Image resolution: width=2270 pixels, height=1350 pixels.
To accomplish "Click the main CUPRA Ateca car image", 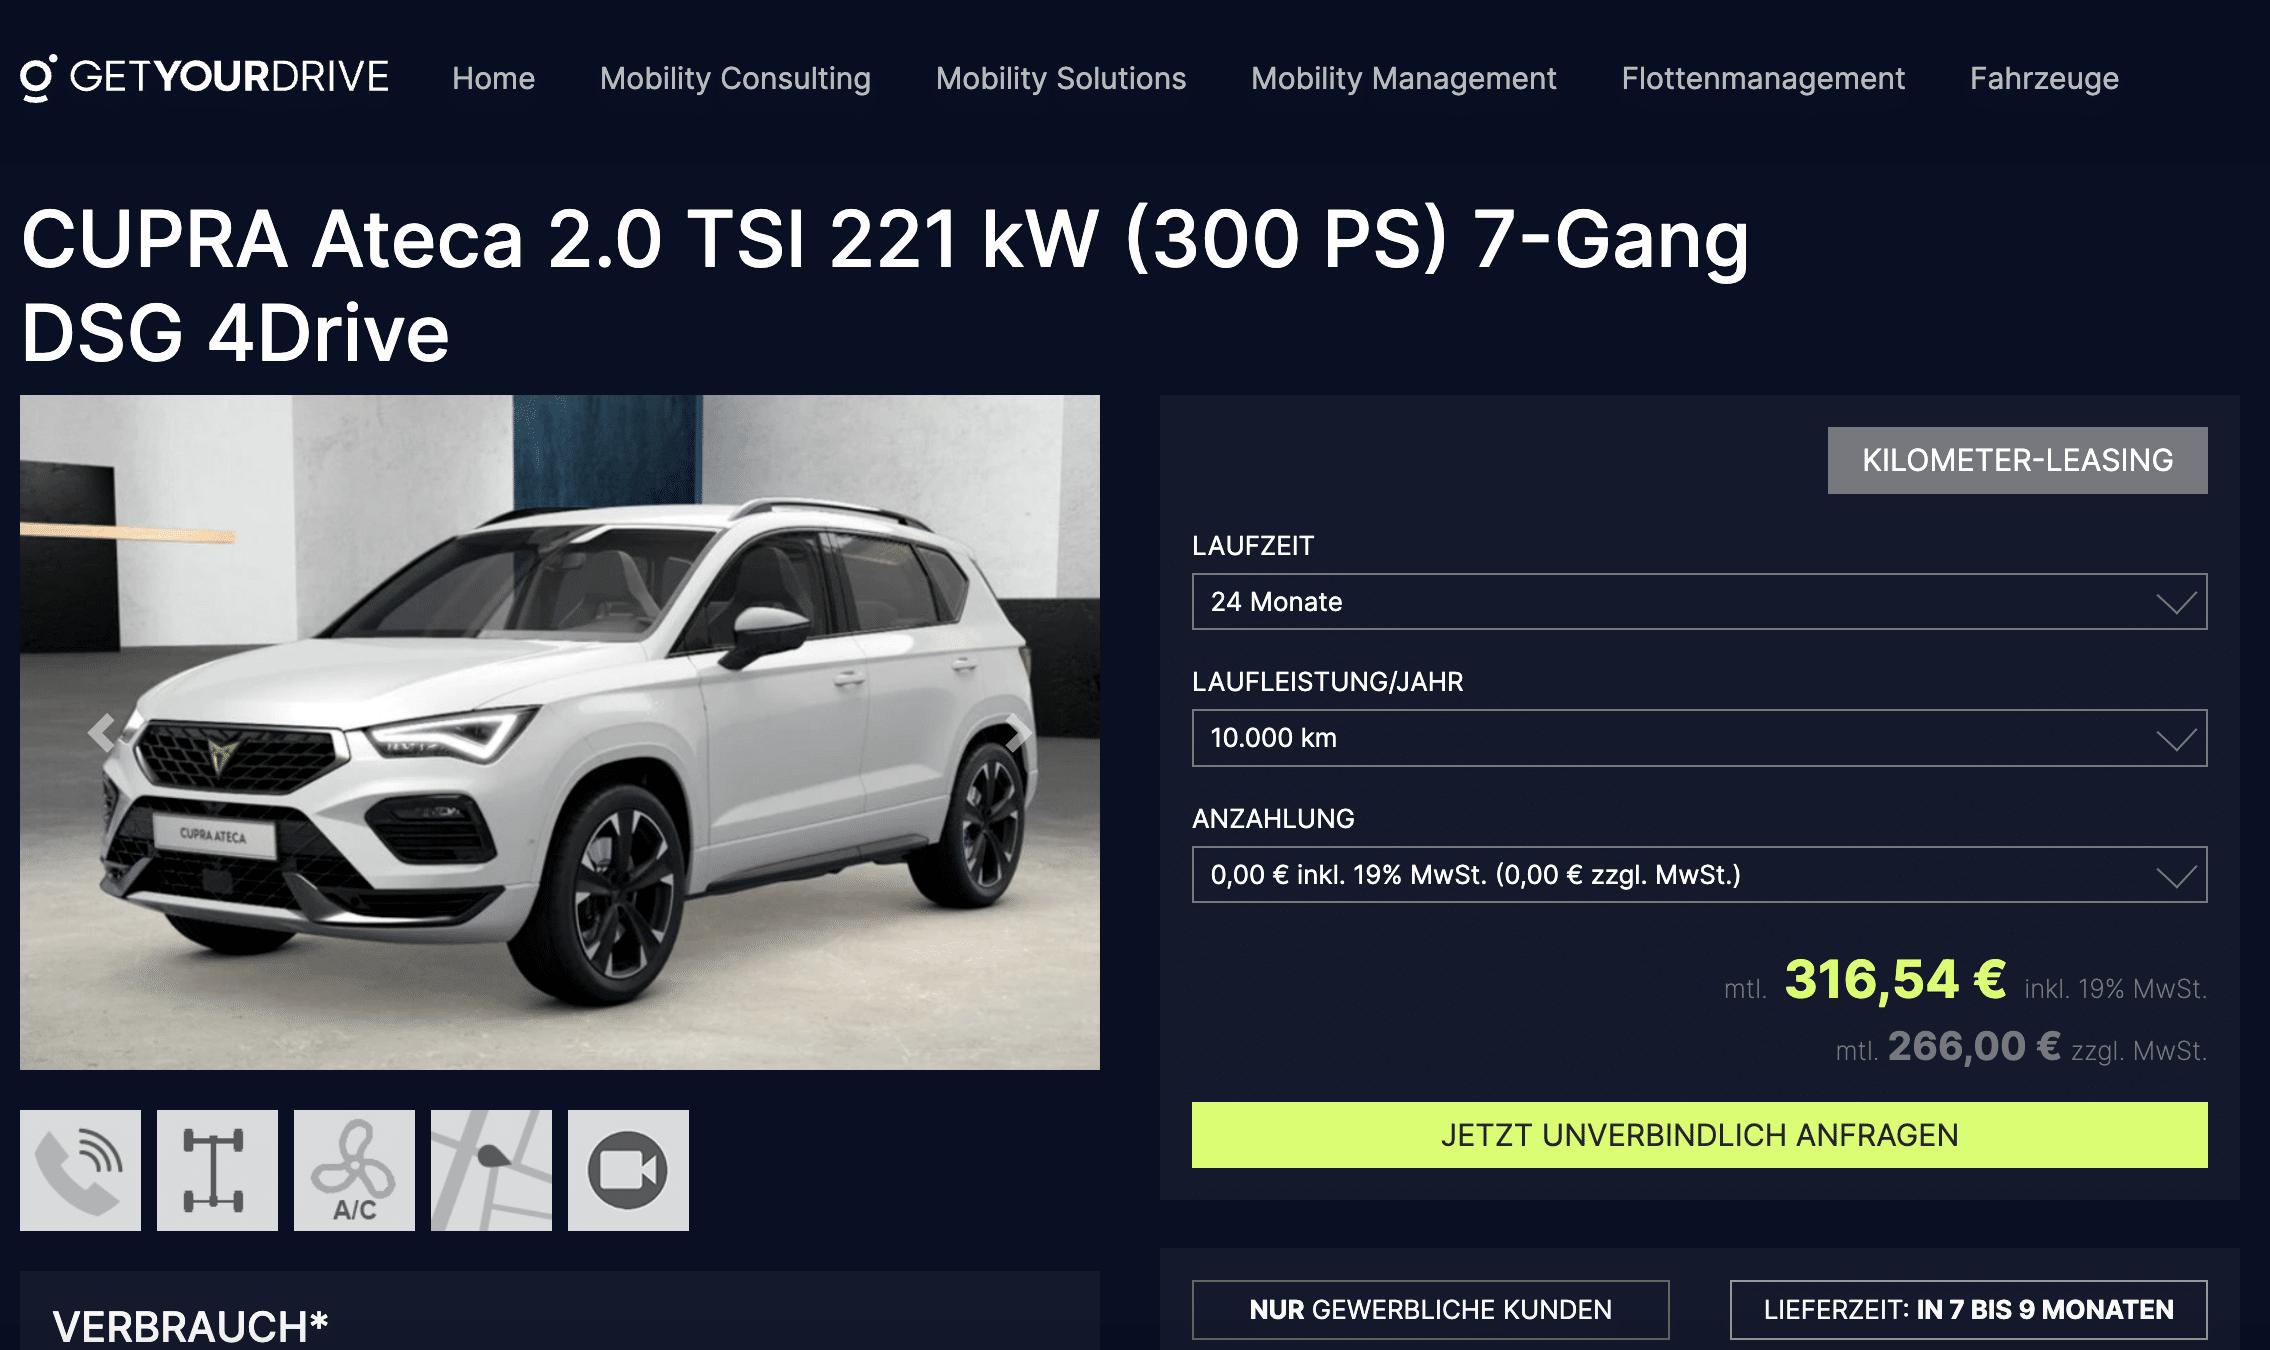I will pyautogui.click(x=560, y=732).
